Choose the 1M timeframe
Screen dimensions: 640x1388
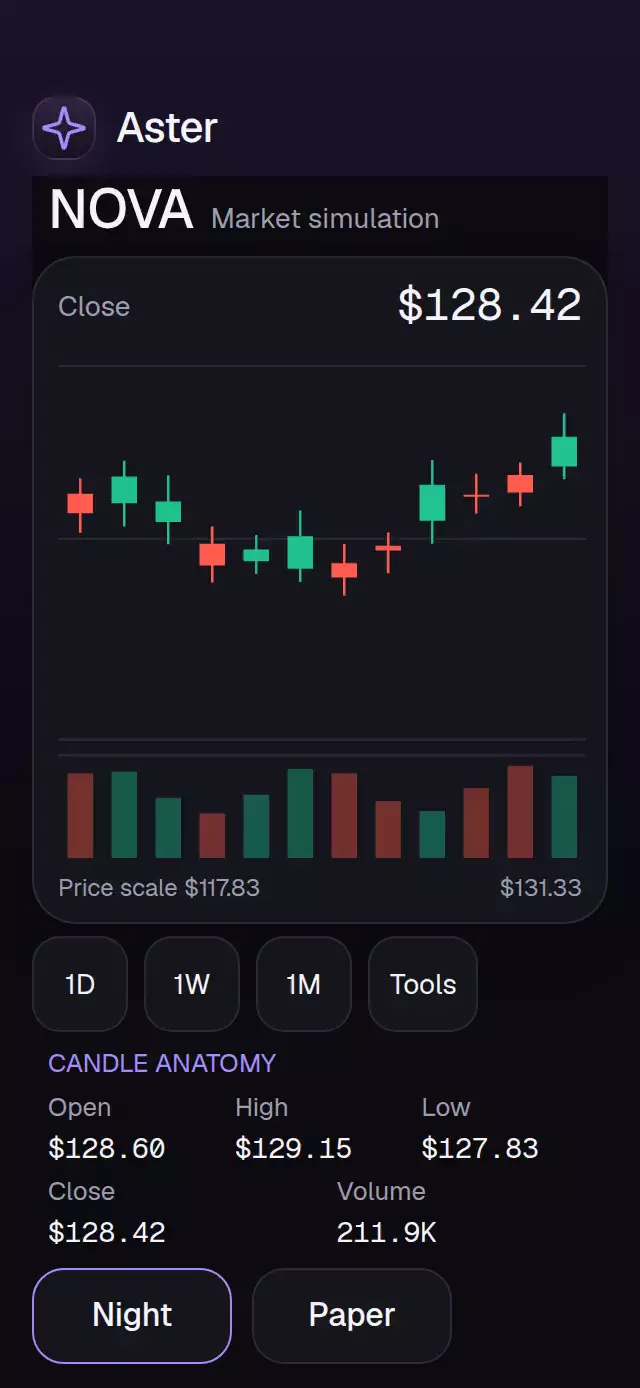tap(304, 984)
